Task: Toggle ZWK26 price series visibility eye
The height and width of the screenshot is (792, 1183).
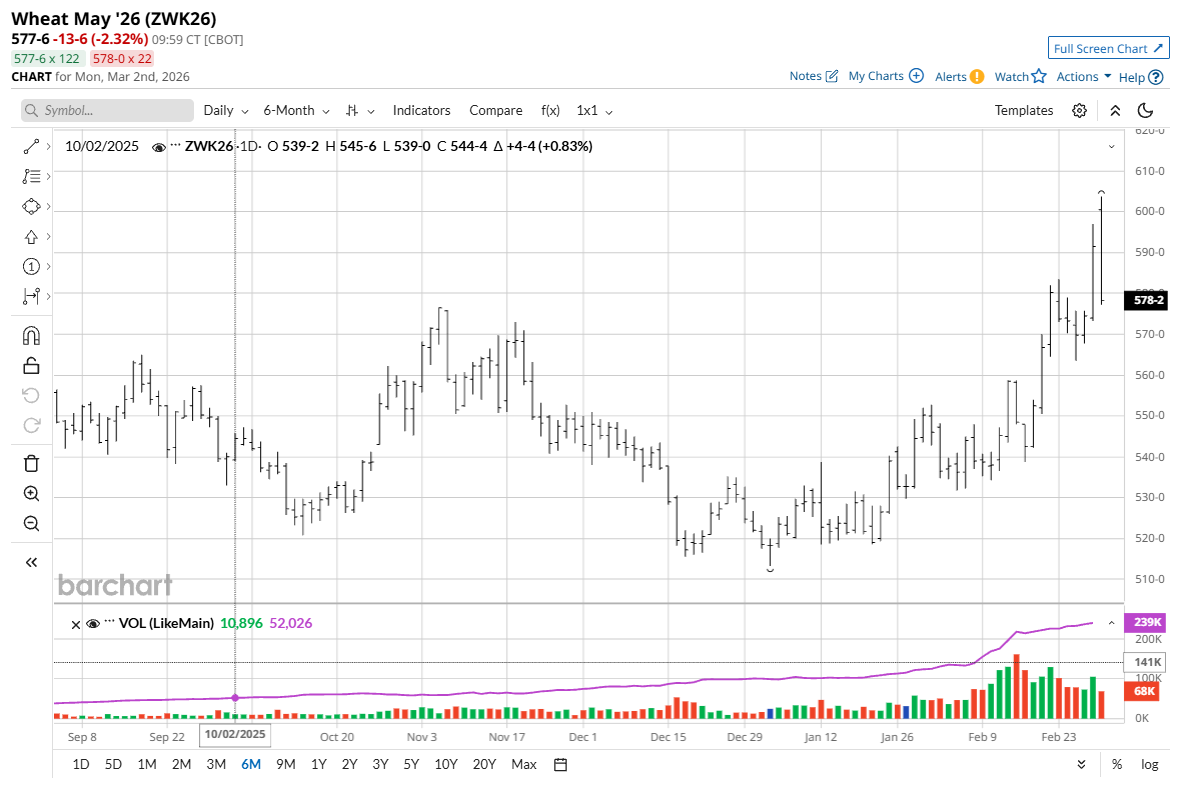Action: (x=158, y=147)
